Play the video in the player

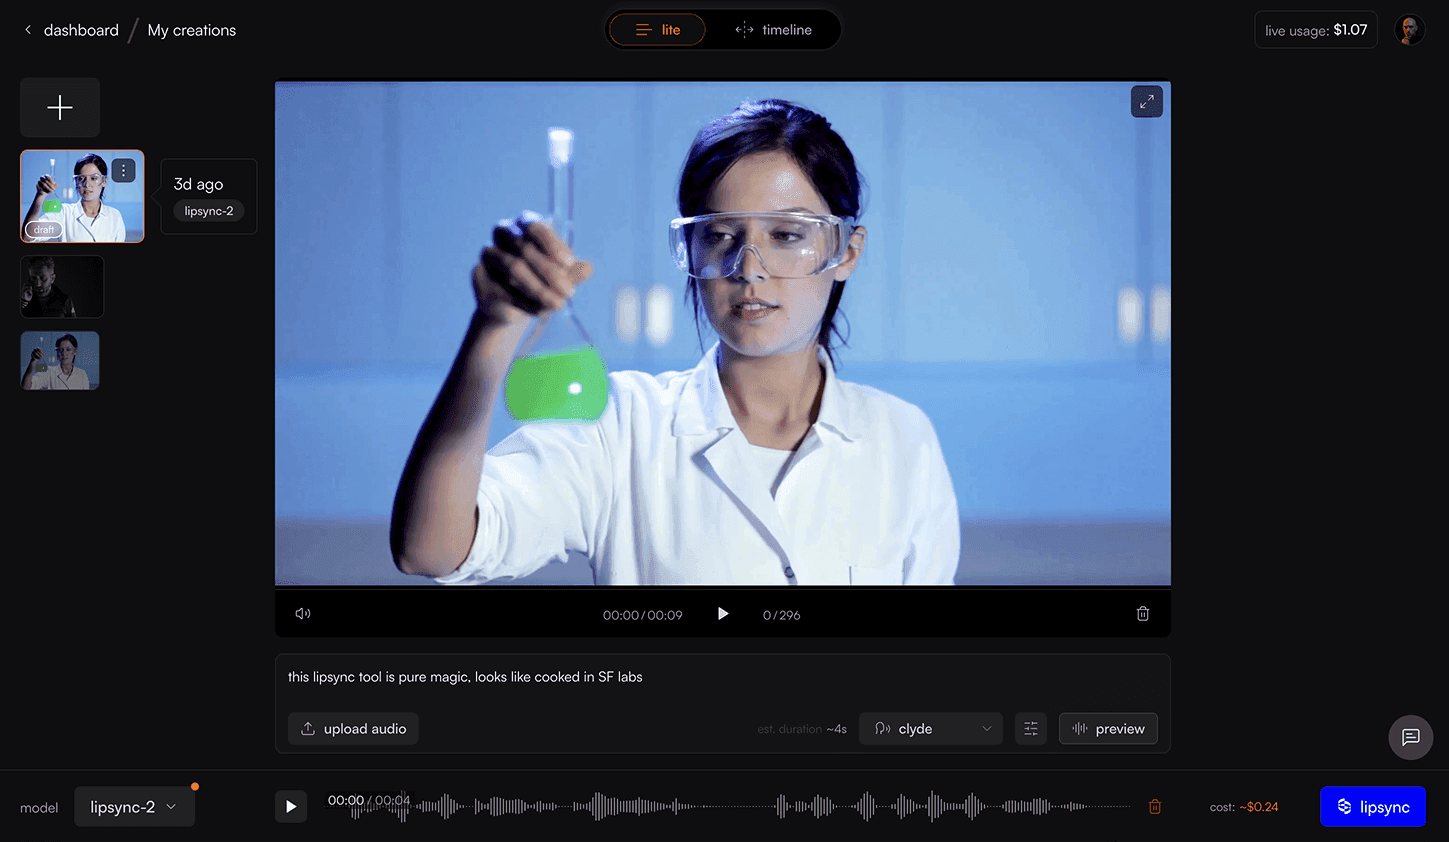(x=723, y=614)
